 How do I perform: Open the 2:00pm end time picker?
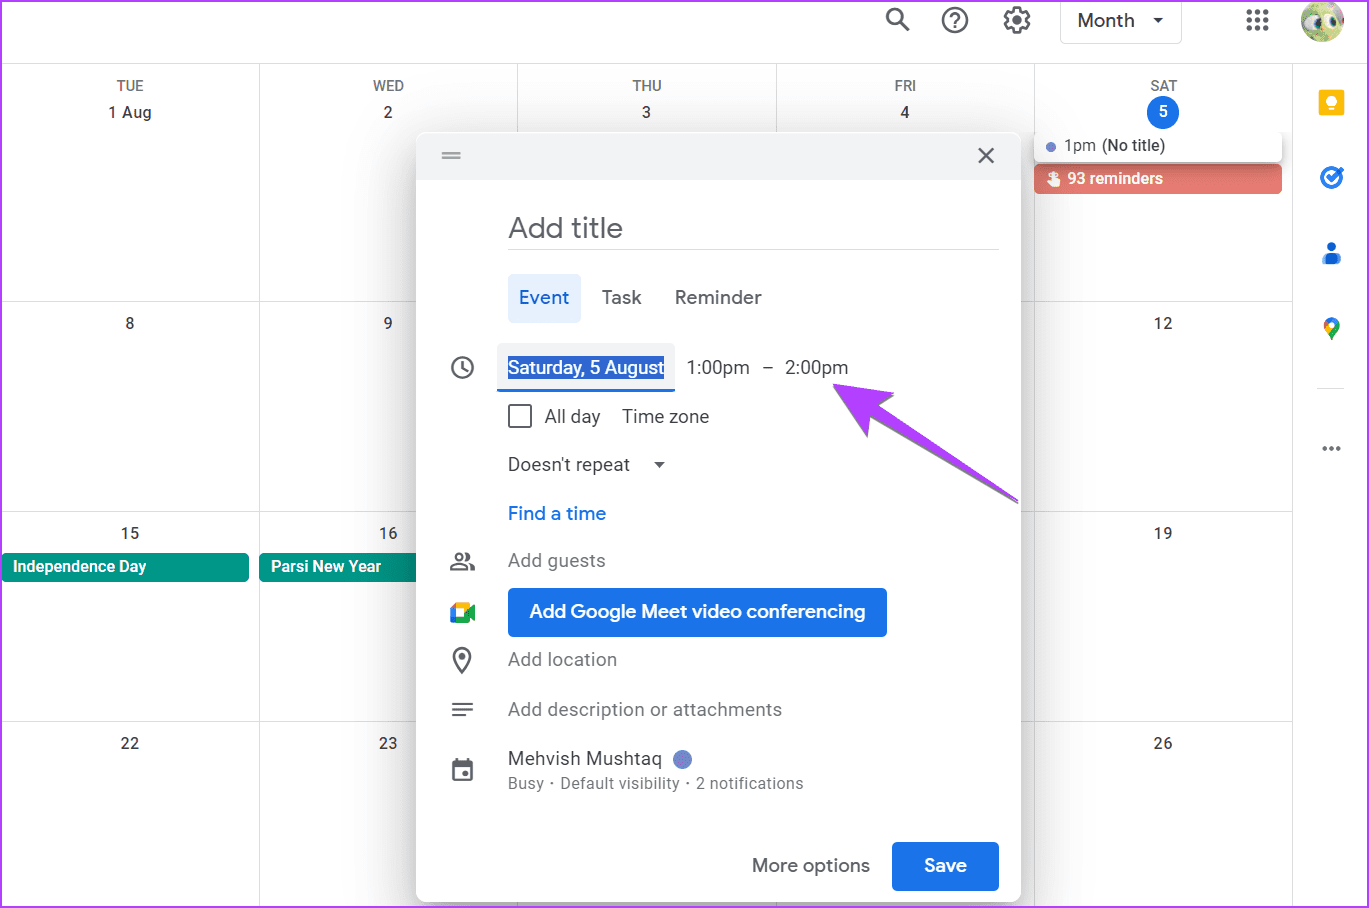tap(816, 368)
